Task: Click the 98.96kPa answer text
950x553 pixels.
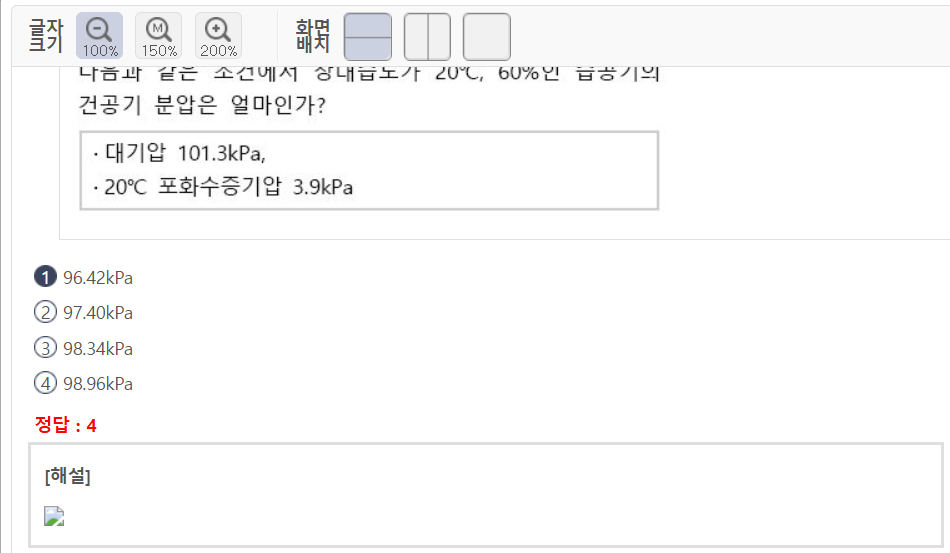Action: point(98,383)
